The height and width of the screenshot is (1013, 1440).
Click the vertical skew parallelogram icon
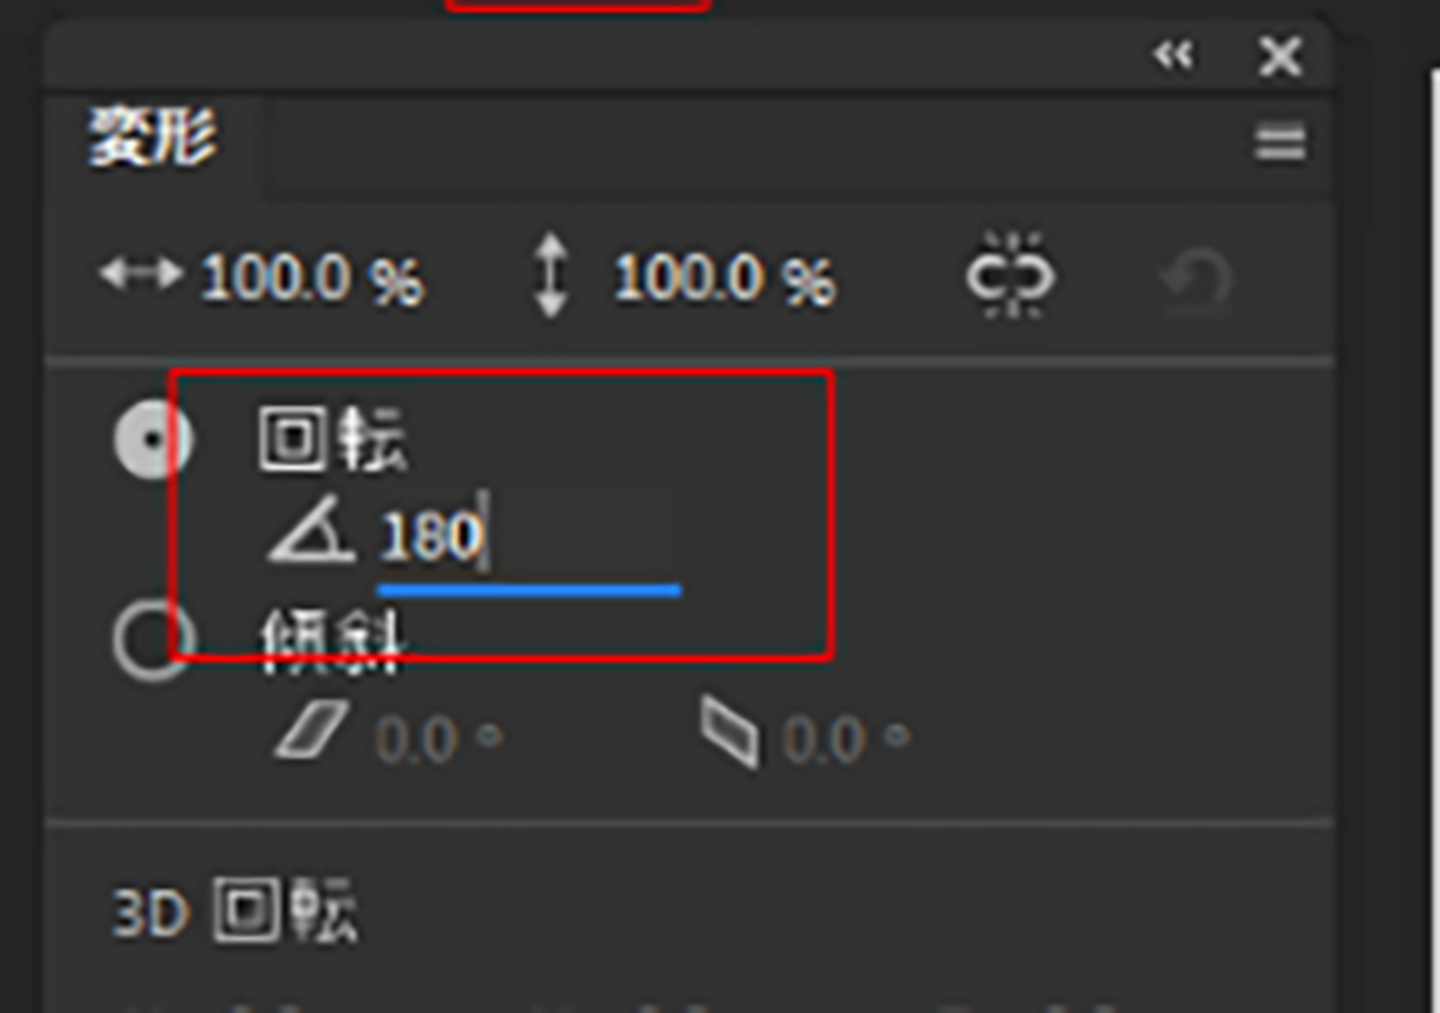[x=729, y=732]
